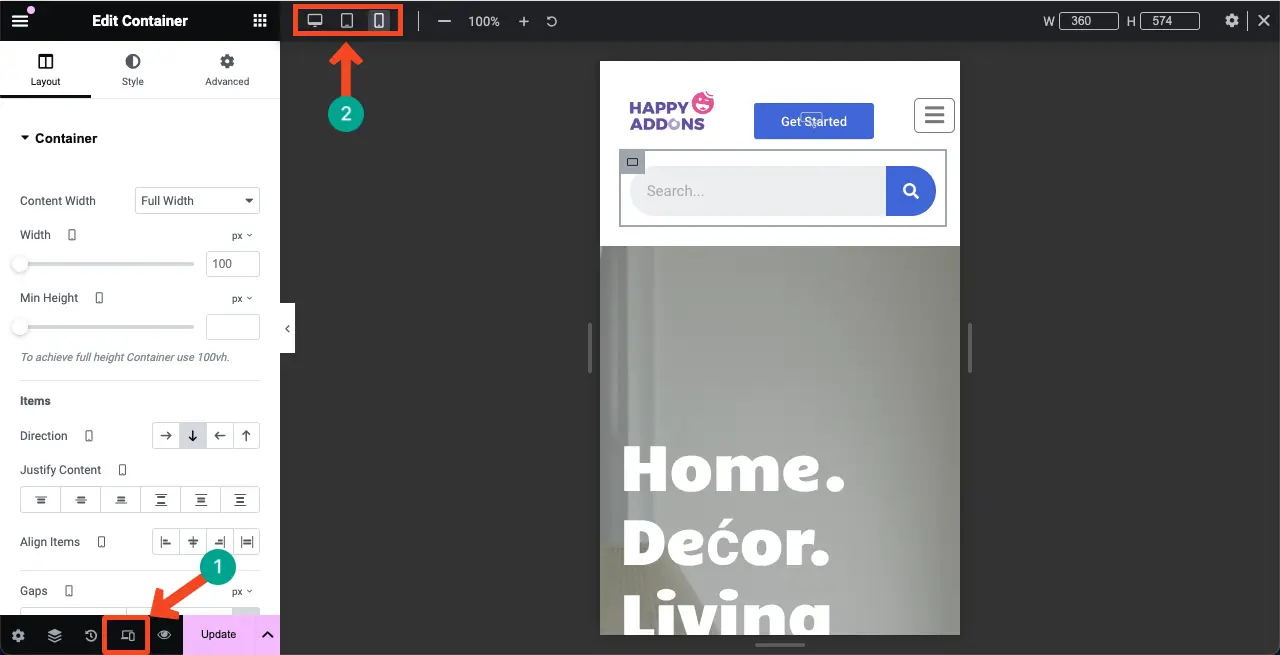Open the preview page hamburger menu
1280x655 pixels.
(934, 115)
